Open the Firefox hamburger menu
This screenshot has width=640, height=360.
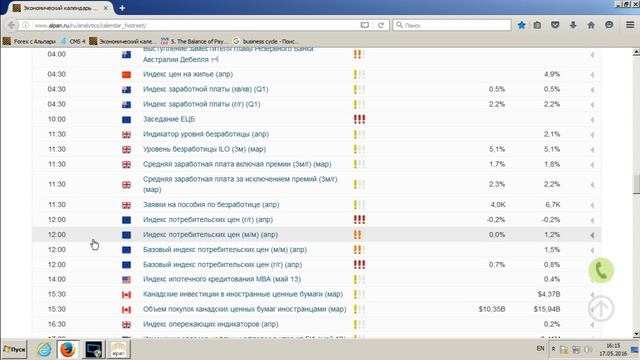pos(630,25)
